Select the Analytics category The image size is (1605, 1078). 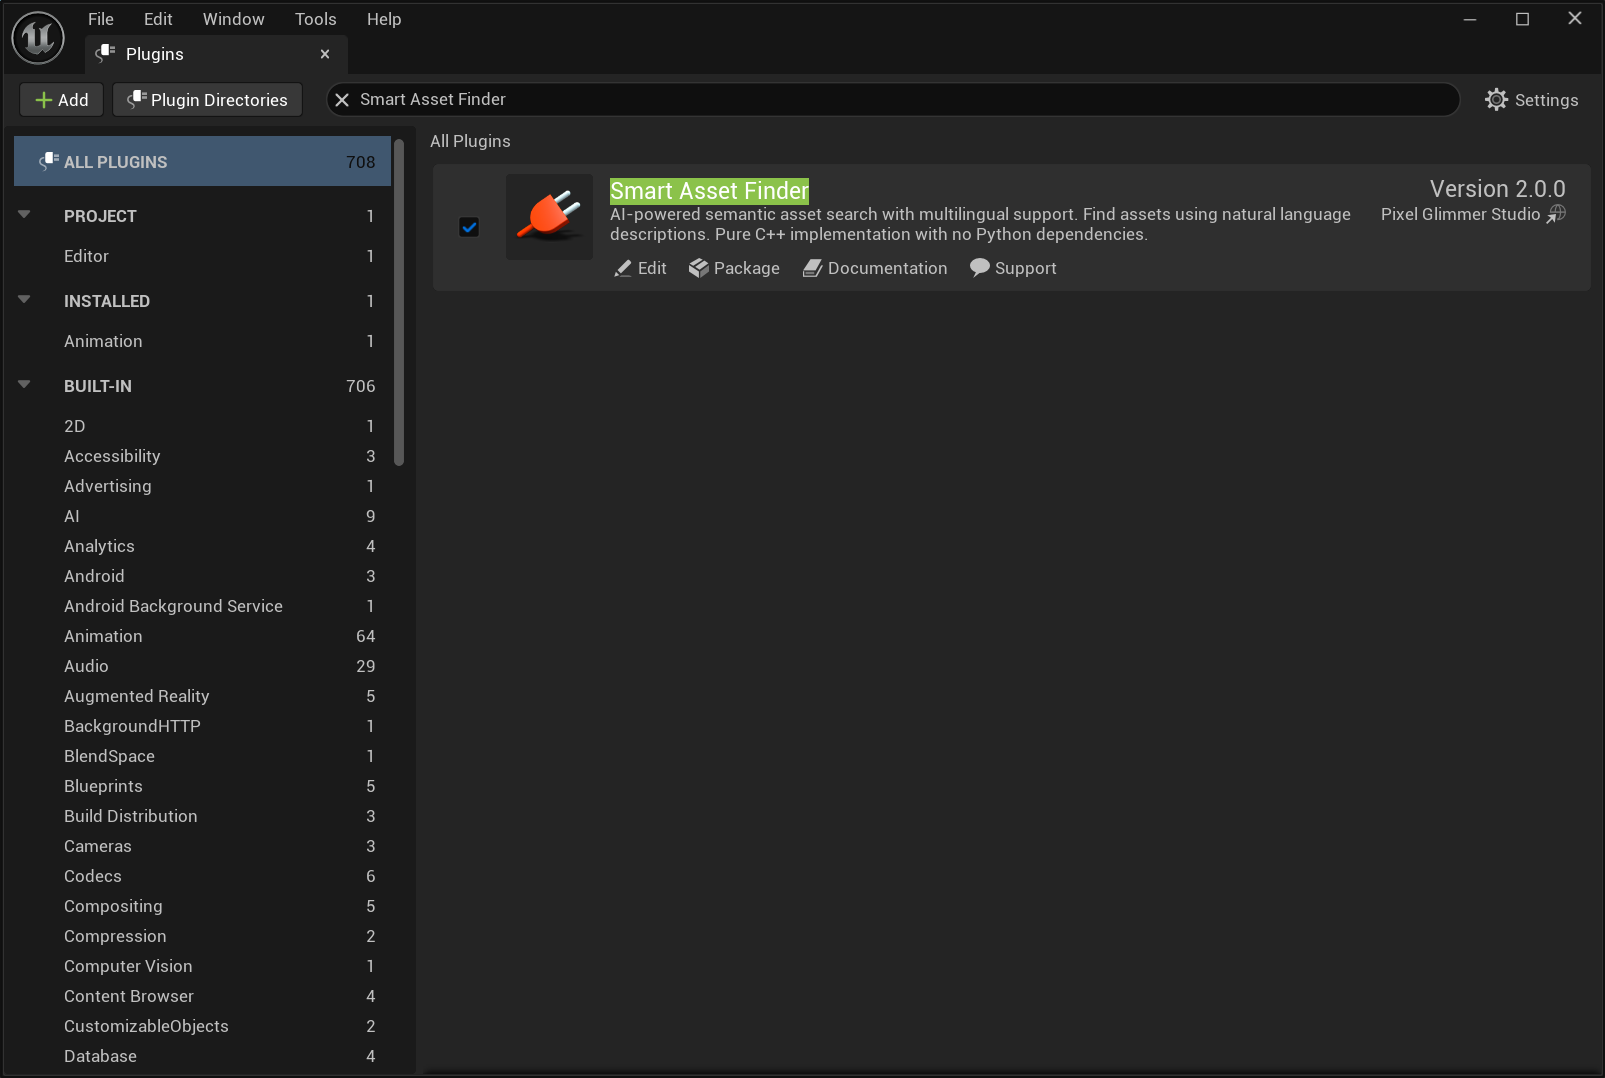tap(202, 546)
